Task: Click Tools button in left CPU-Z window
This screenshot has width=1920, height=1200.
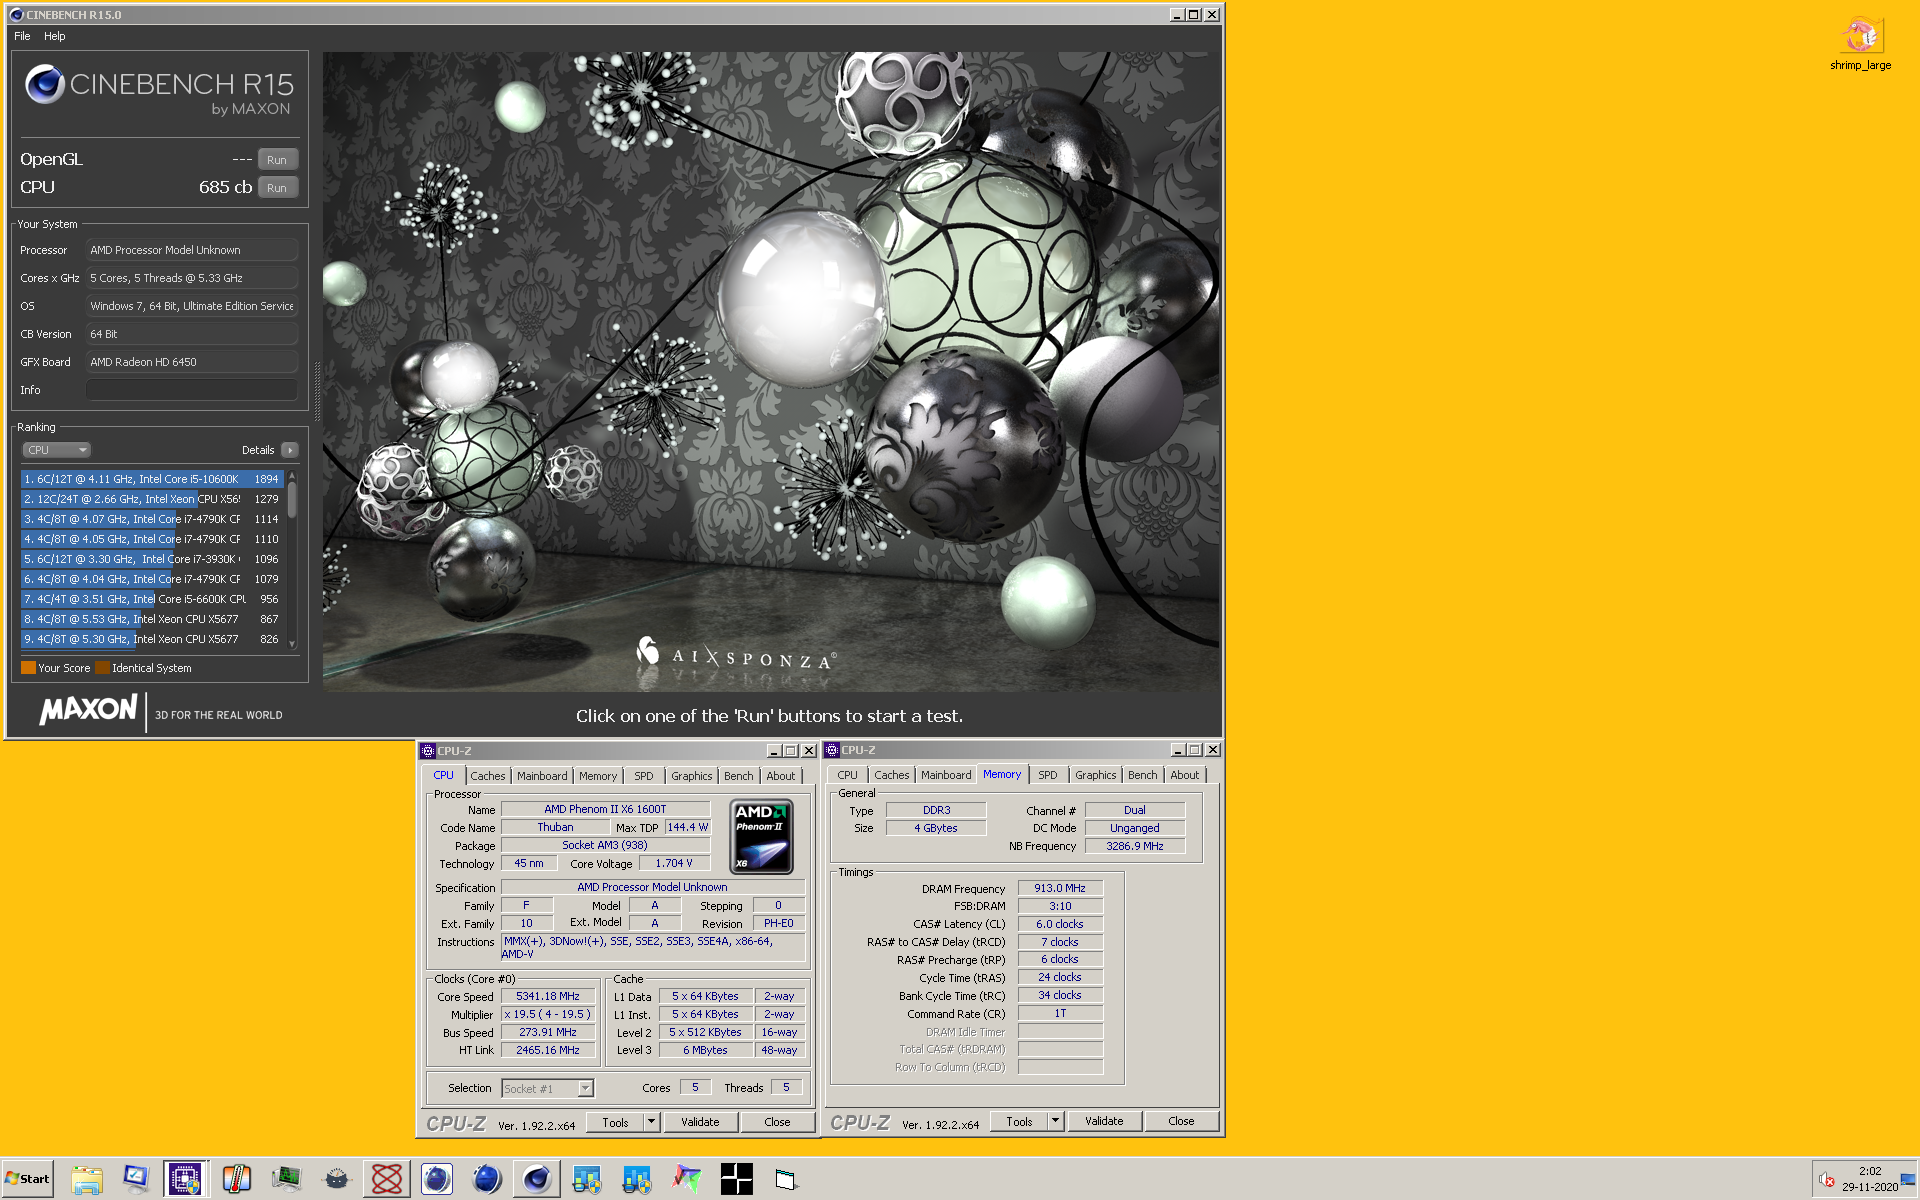Action: (615, 1122)
